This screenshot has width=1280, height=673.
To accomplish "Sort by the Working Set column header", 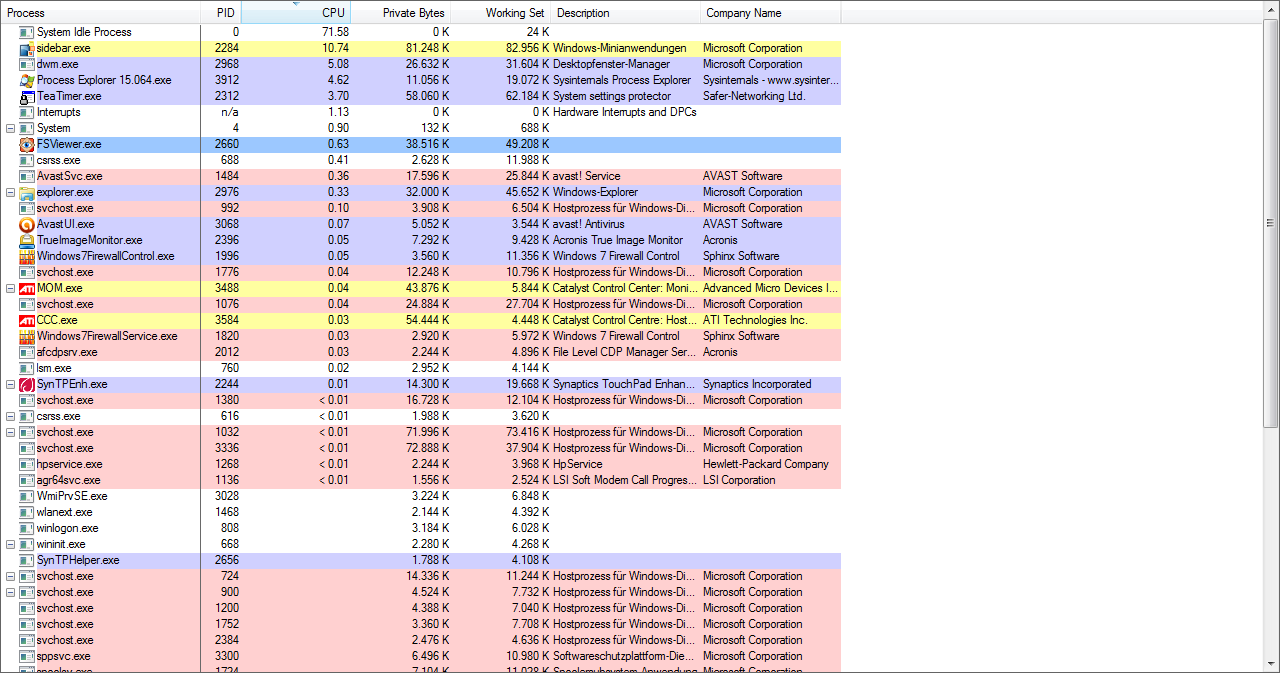I will (x=501, y=13).
